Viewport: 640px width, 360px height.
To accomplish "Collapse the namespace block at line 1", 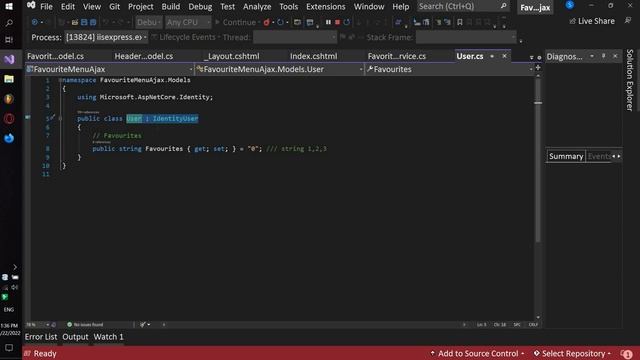I will tap(60, 80).
